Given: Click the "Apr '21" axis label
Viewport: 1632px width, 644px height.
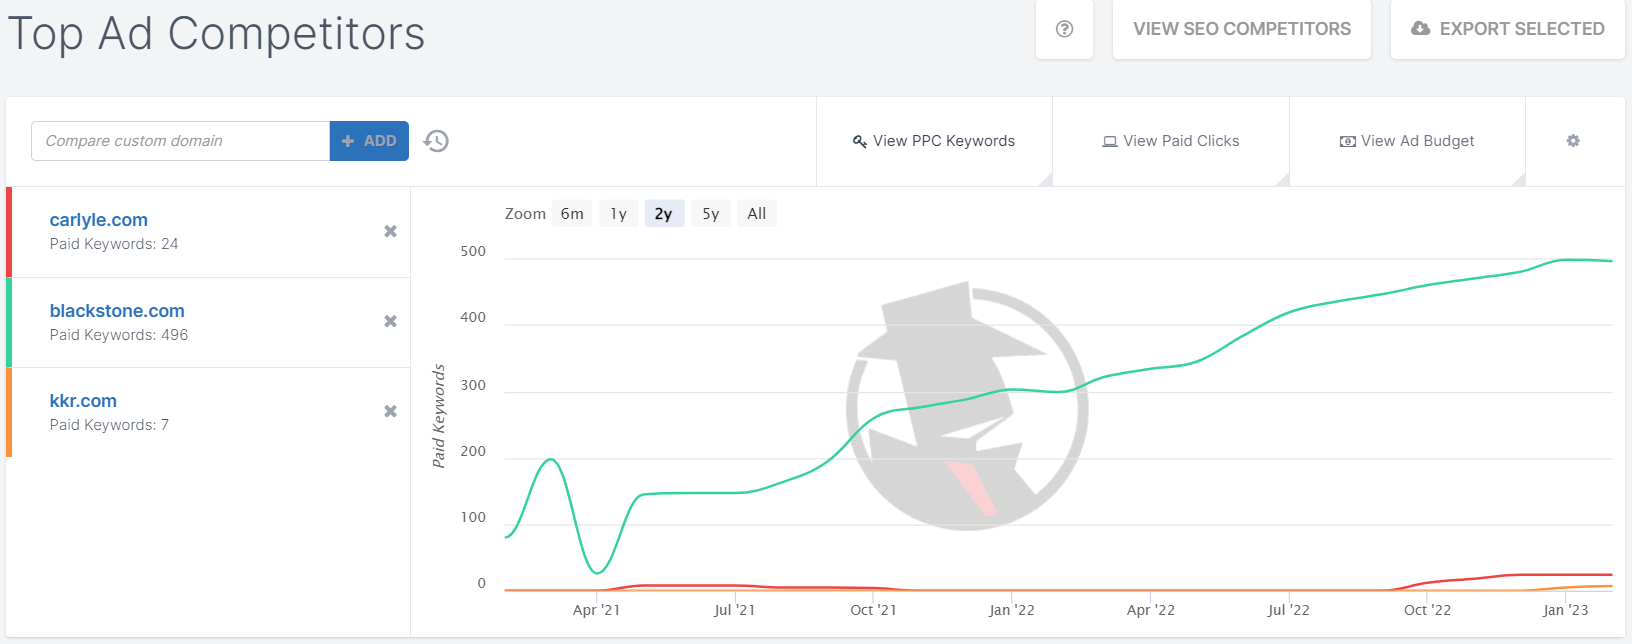Looking at the screenshot, I should click(x=596, y=610).
